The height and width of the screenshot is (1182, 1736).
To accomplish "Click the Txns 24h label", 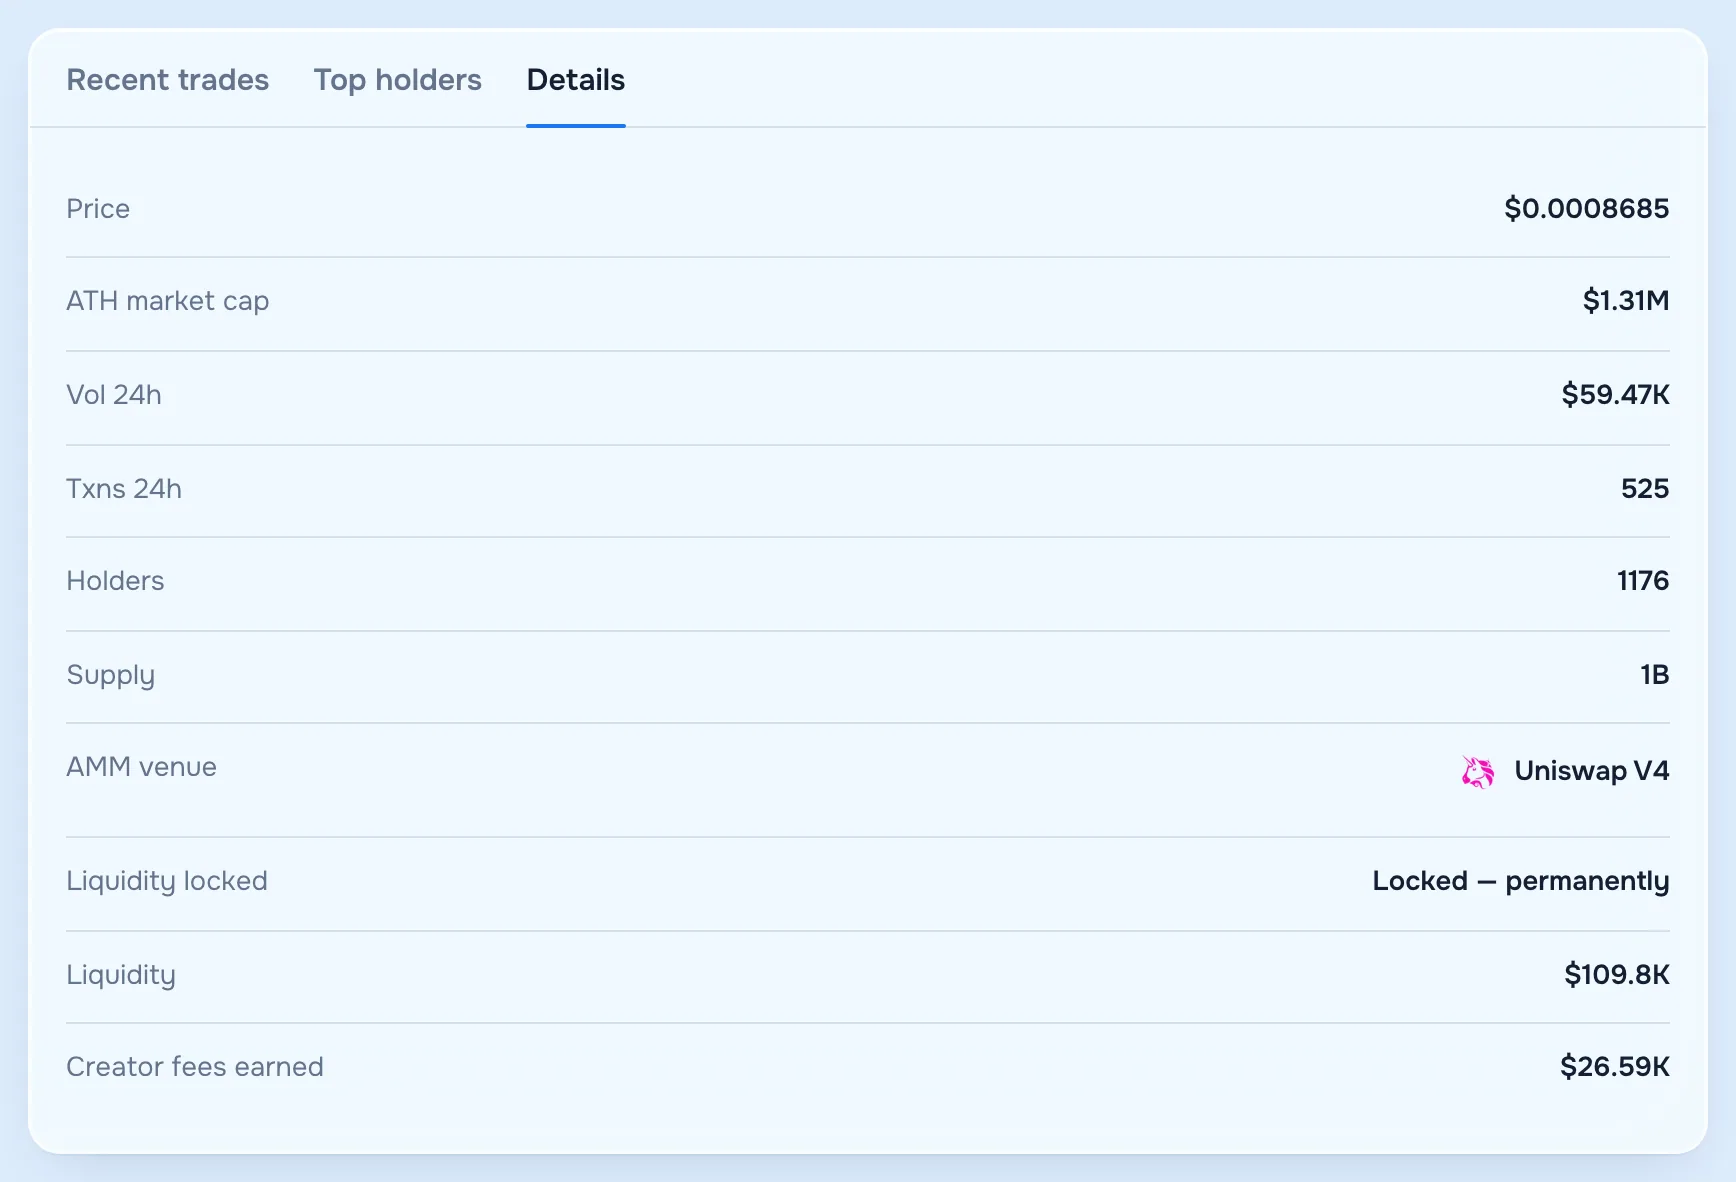I will 124,489.
